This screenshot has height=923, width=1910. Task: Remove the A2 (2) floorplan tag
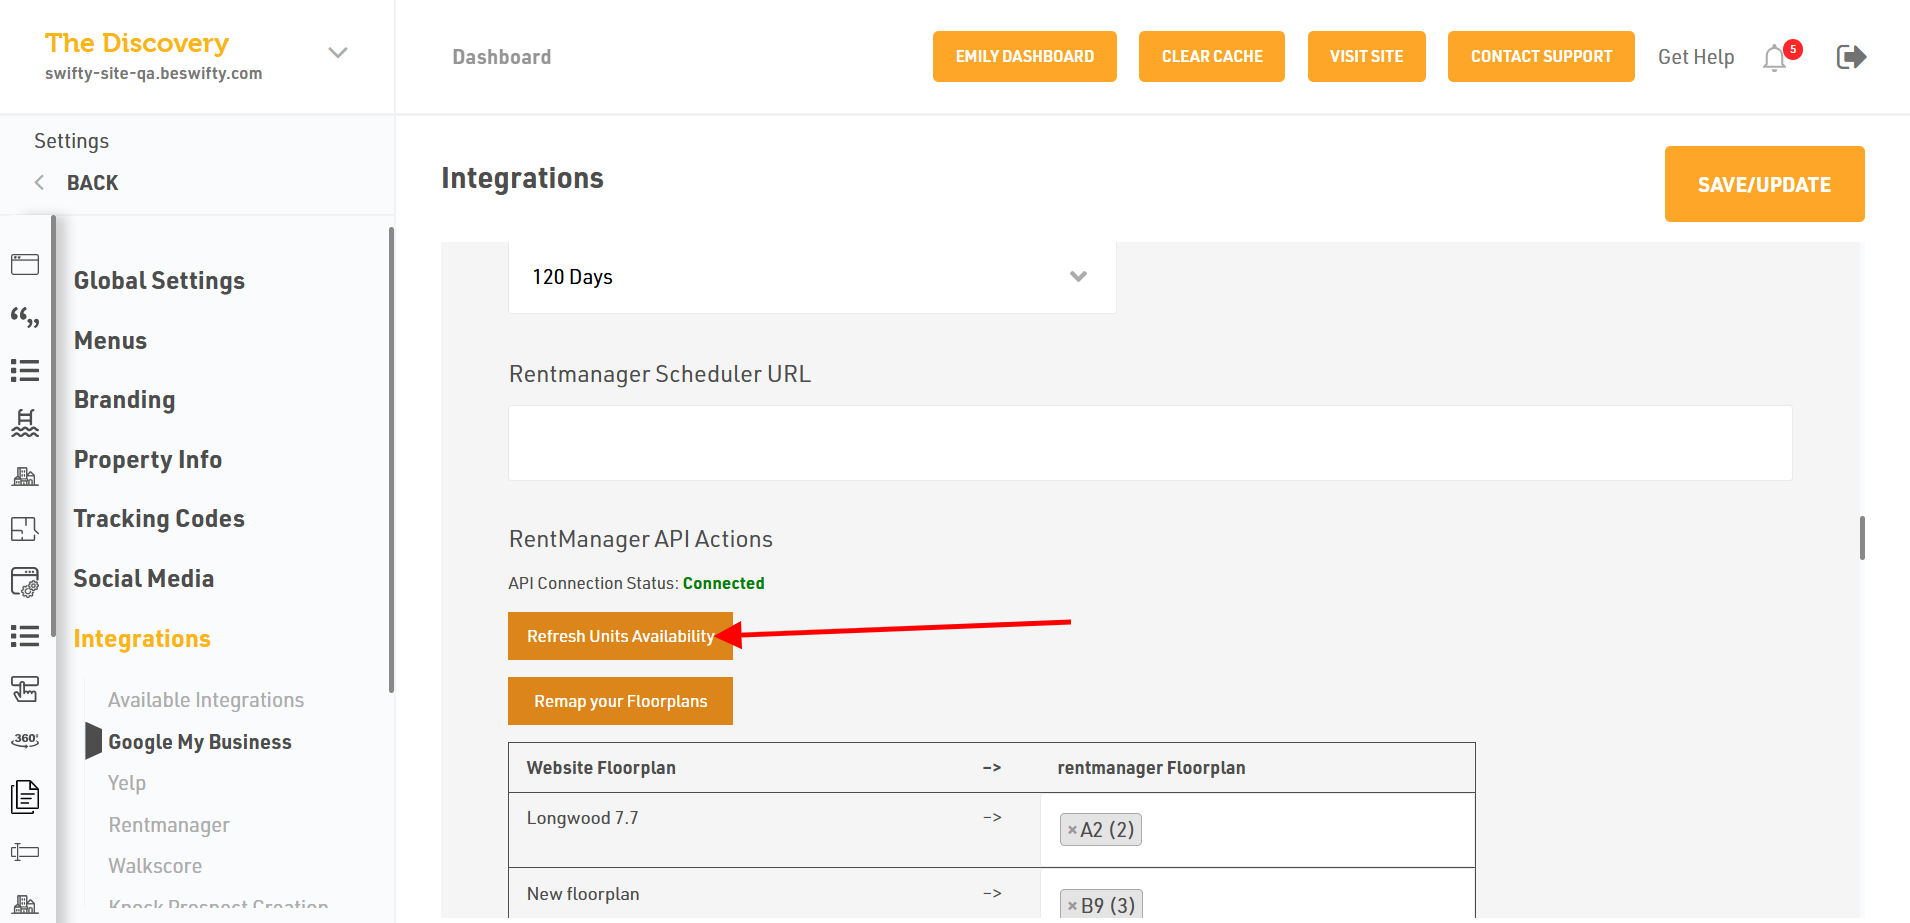pyautogui.click(x=1072, y=830)
